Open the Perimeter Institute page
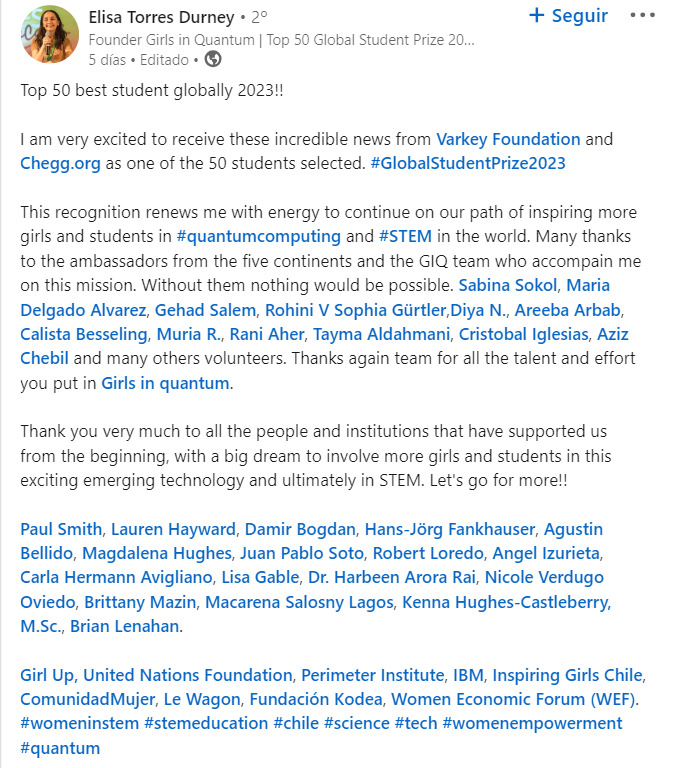The height and width of the screenshot is (768, 676). click(x=372, y=675)
